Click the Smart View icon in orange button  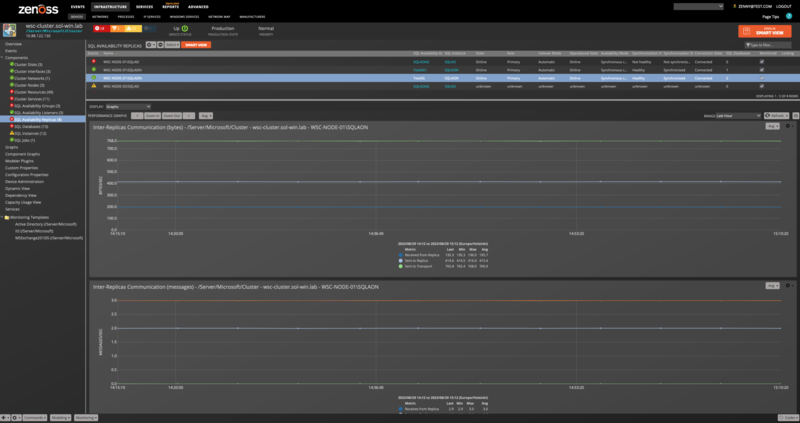(x=746, y=31)
